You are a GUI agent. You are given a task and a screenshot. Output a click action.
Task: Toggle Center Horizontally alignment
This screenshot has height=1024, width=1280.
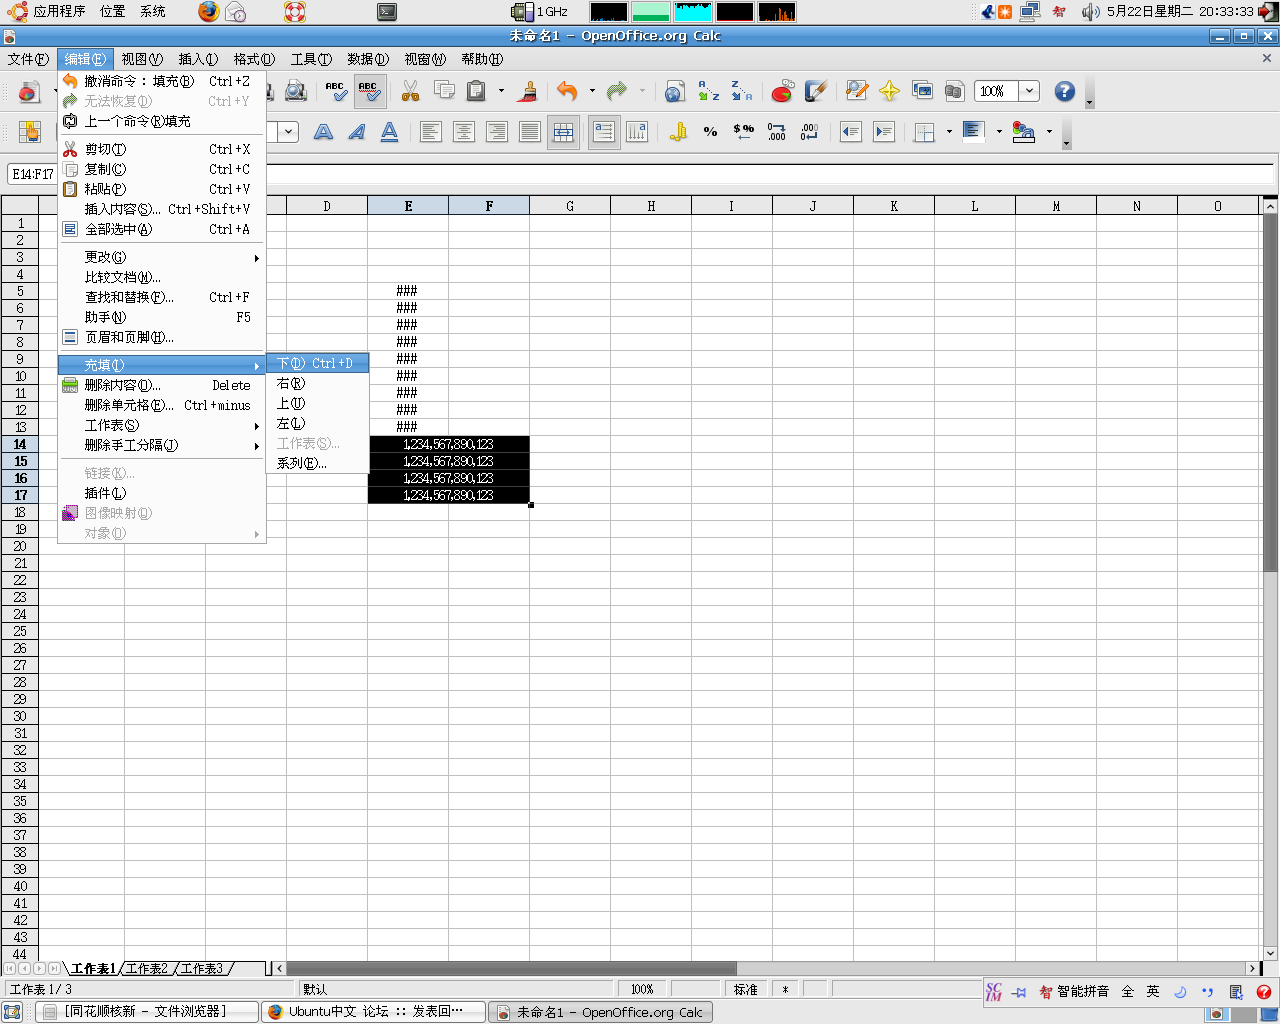pos(464,132)
